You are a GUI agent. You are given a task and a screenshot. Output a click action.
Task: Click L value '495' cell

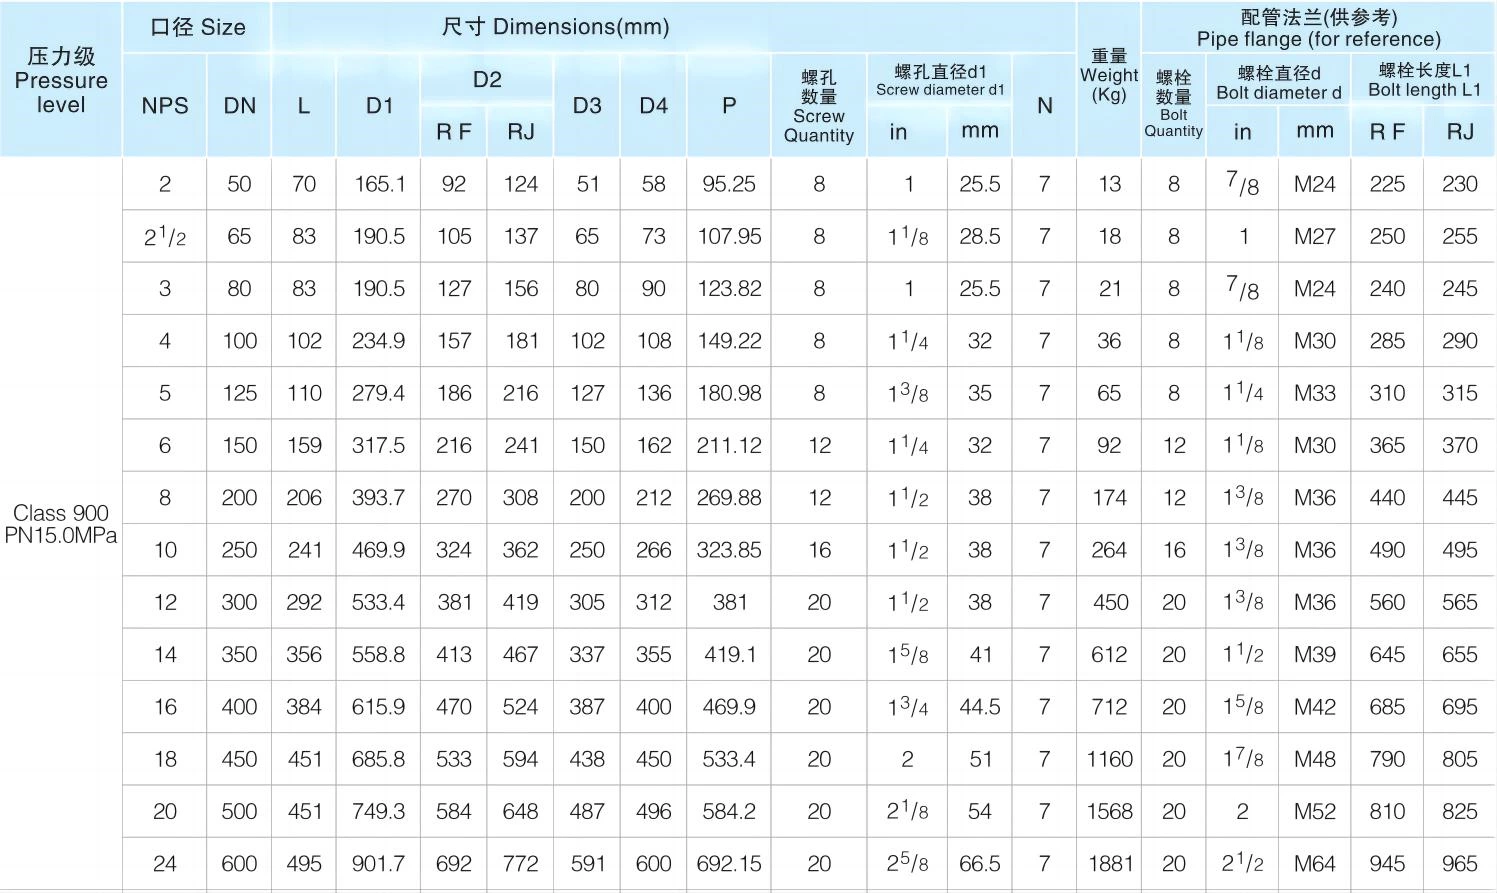(x=304, y=863)
